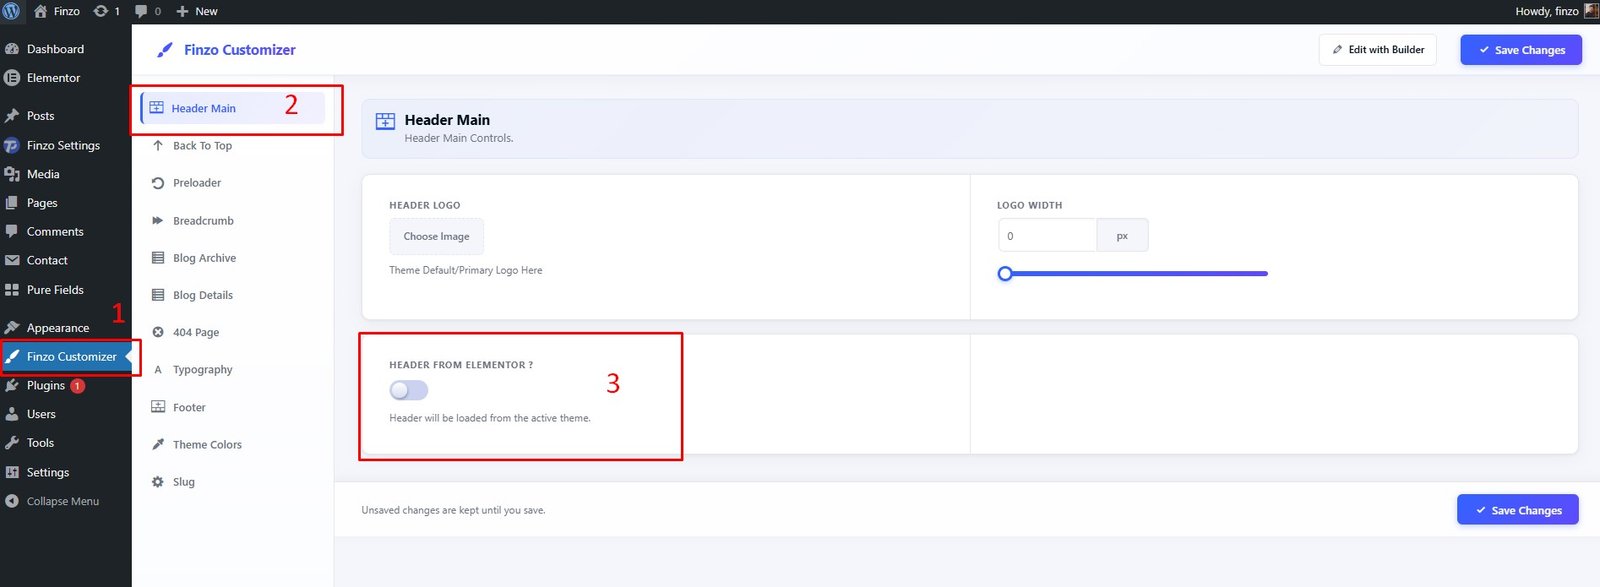Click the bottom Save Changes button
The image size is (1600, 587).
coord(1518,510)
